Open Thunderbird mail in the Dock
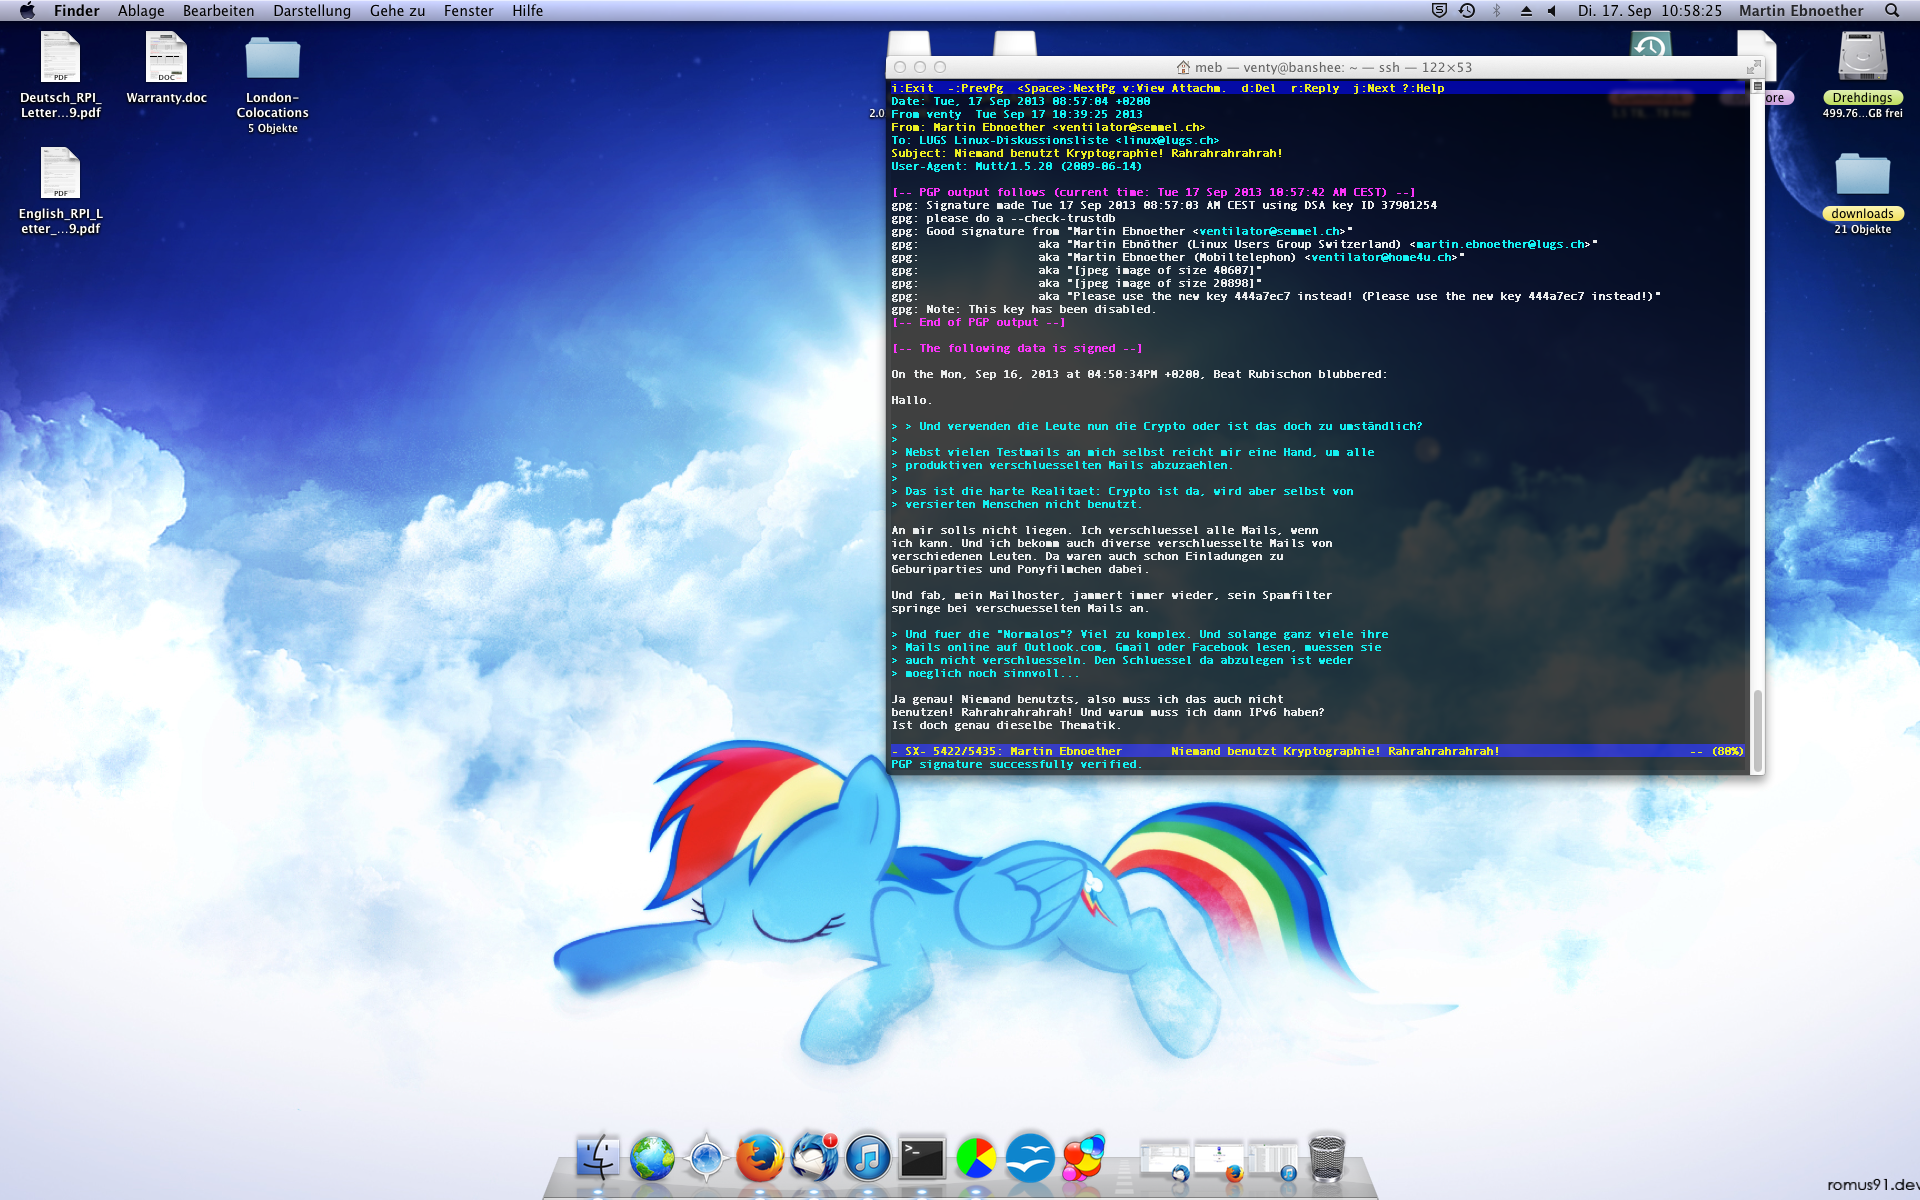Screen dimensions: 1920x1200 pos(814,1158)
